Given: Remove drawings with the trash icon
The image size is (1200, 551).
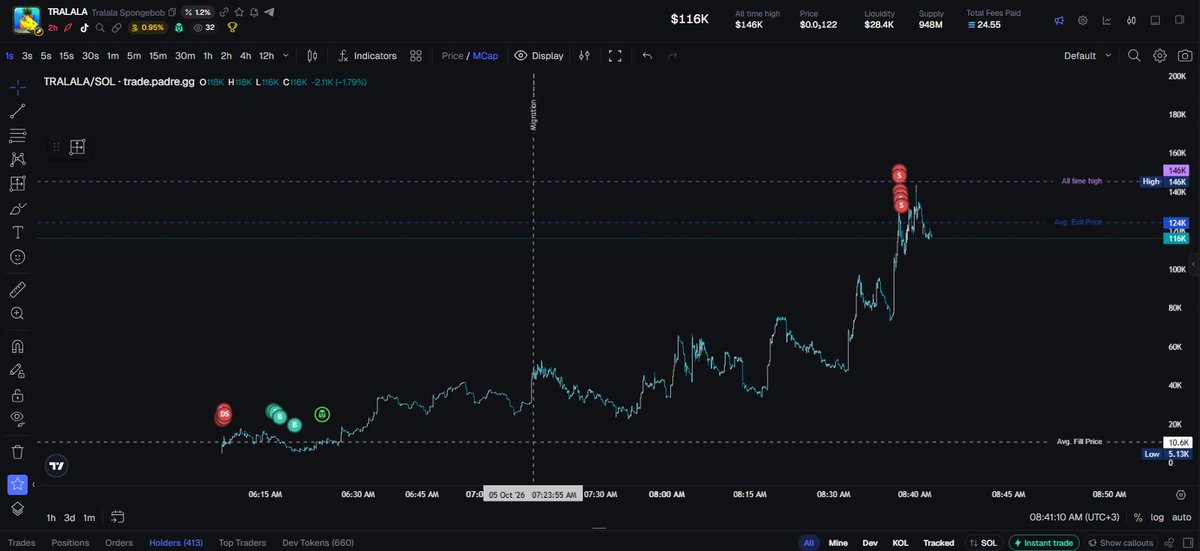Looking at the screenshot, I should point(17,452).
